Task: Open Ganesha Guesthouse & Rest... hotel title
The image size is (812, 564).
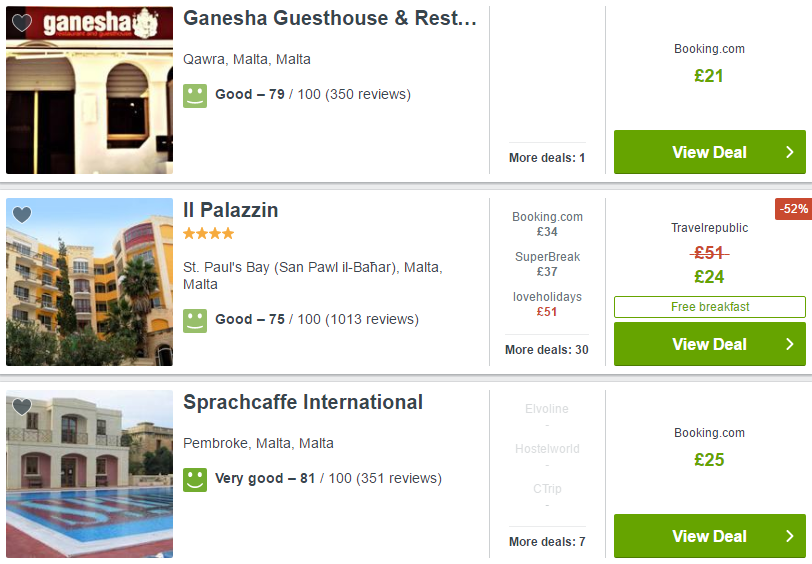Action: (x=330, y=18)
